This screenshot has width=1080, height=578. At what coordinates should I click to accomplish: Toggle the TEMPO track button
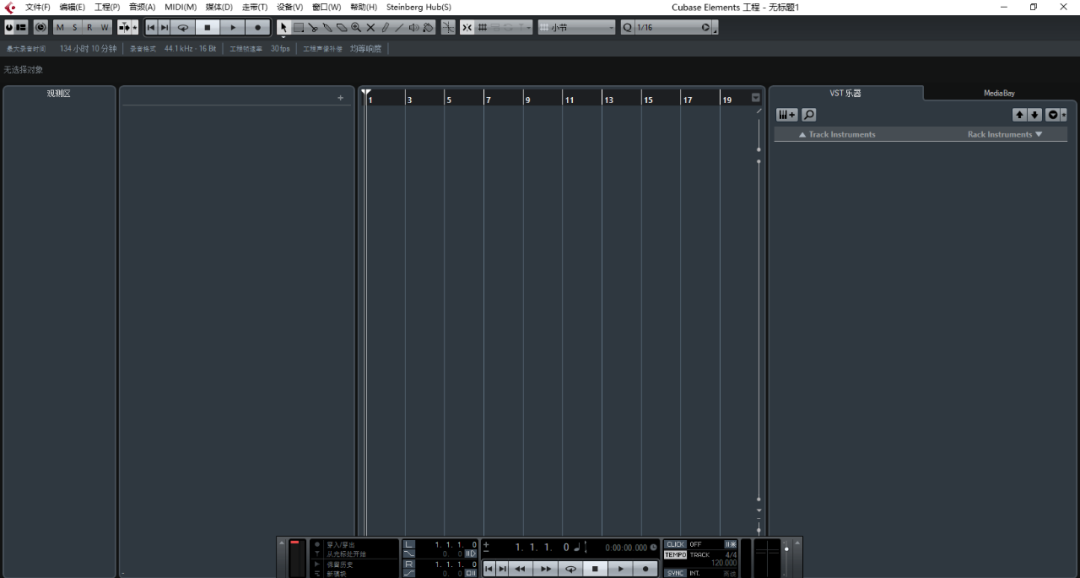pos(675,554)
